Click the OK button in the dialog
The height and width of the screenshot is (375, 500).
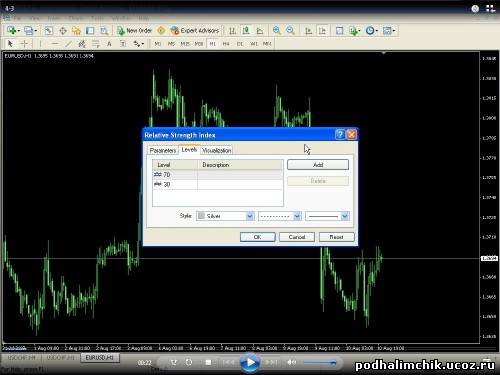point(258,237)
